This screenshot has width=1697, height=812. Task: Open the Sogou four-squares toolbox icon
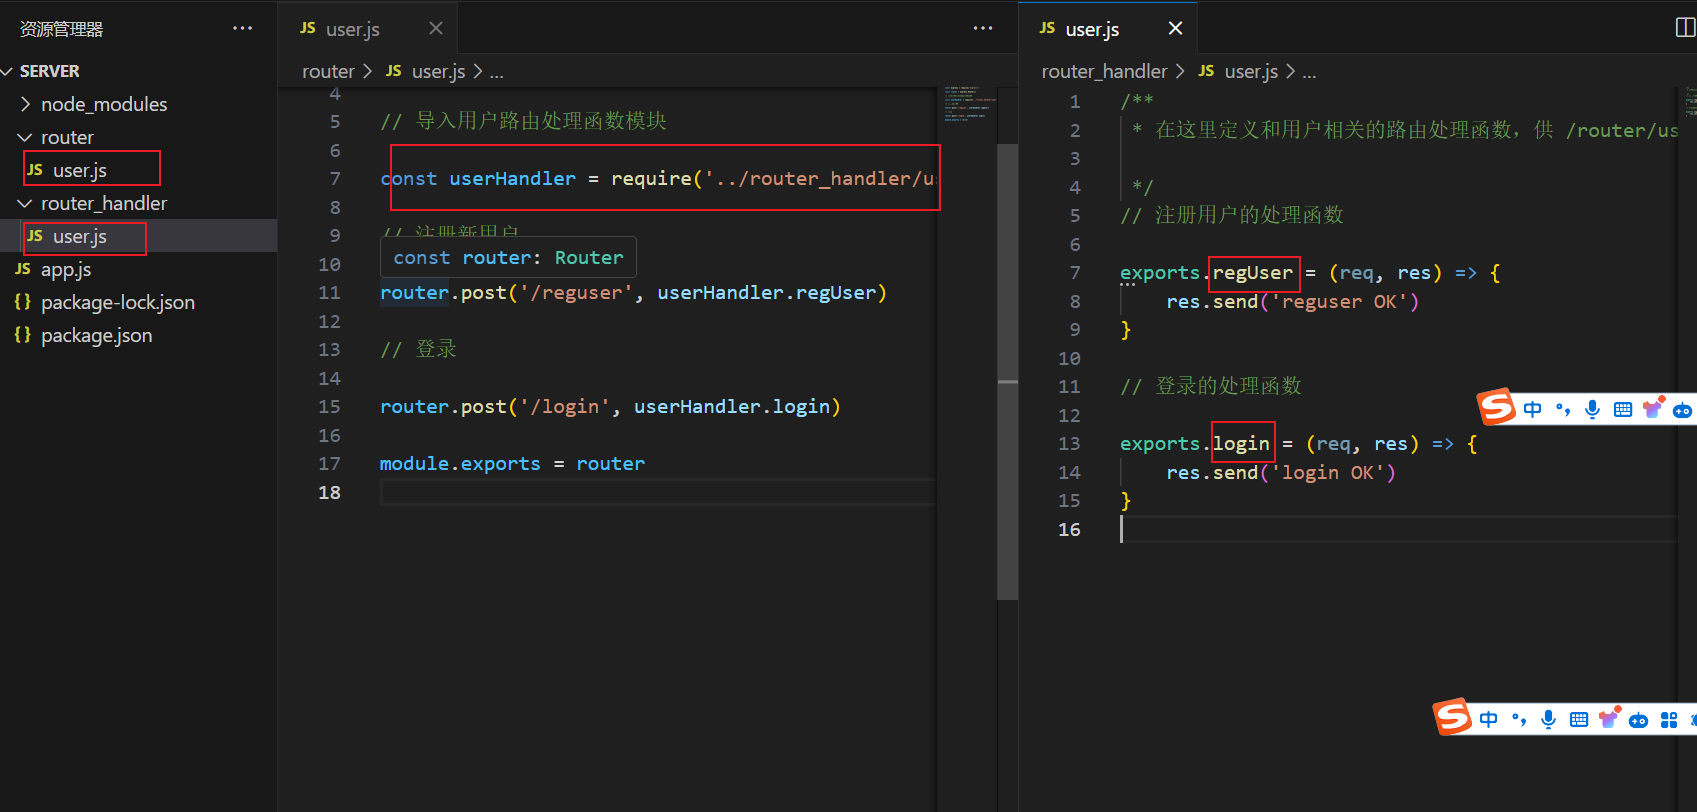pyautogui.click(x=1669, y=720)
